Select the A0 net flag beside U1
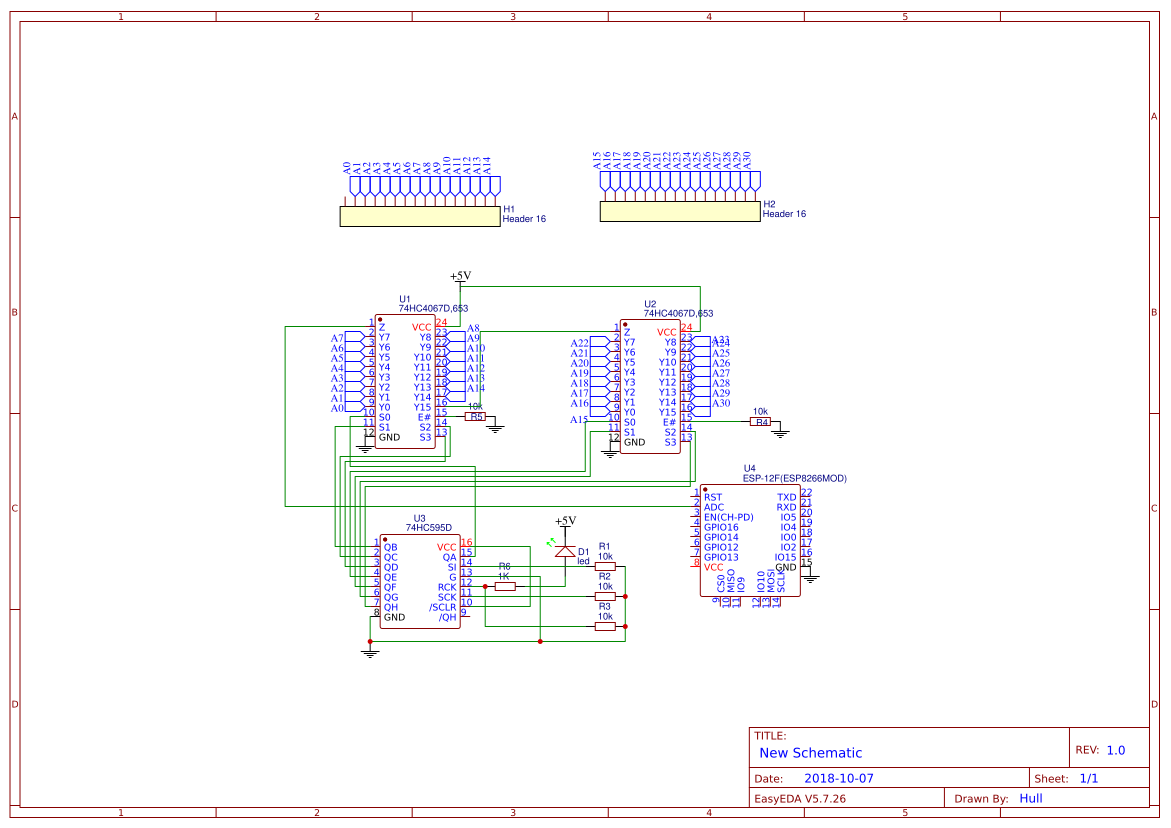The width and height of the screenshot is (1171, 828). click(347, 408)
